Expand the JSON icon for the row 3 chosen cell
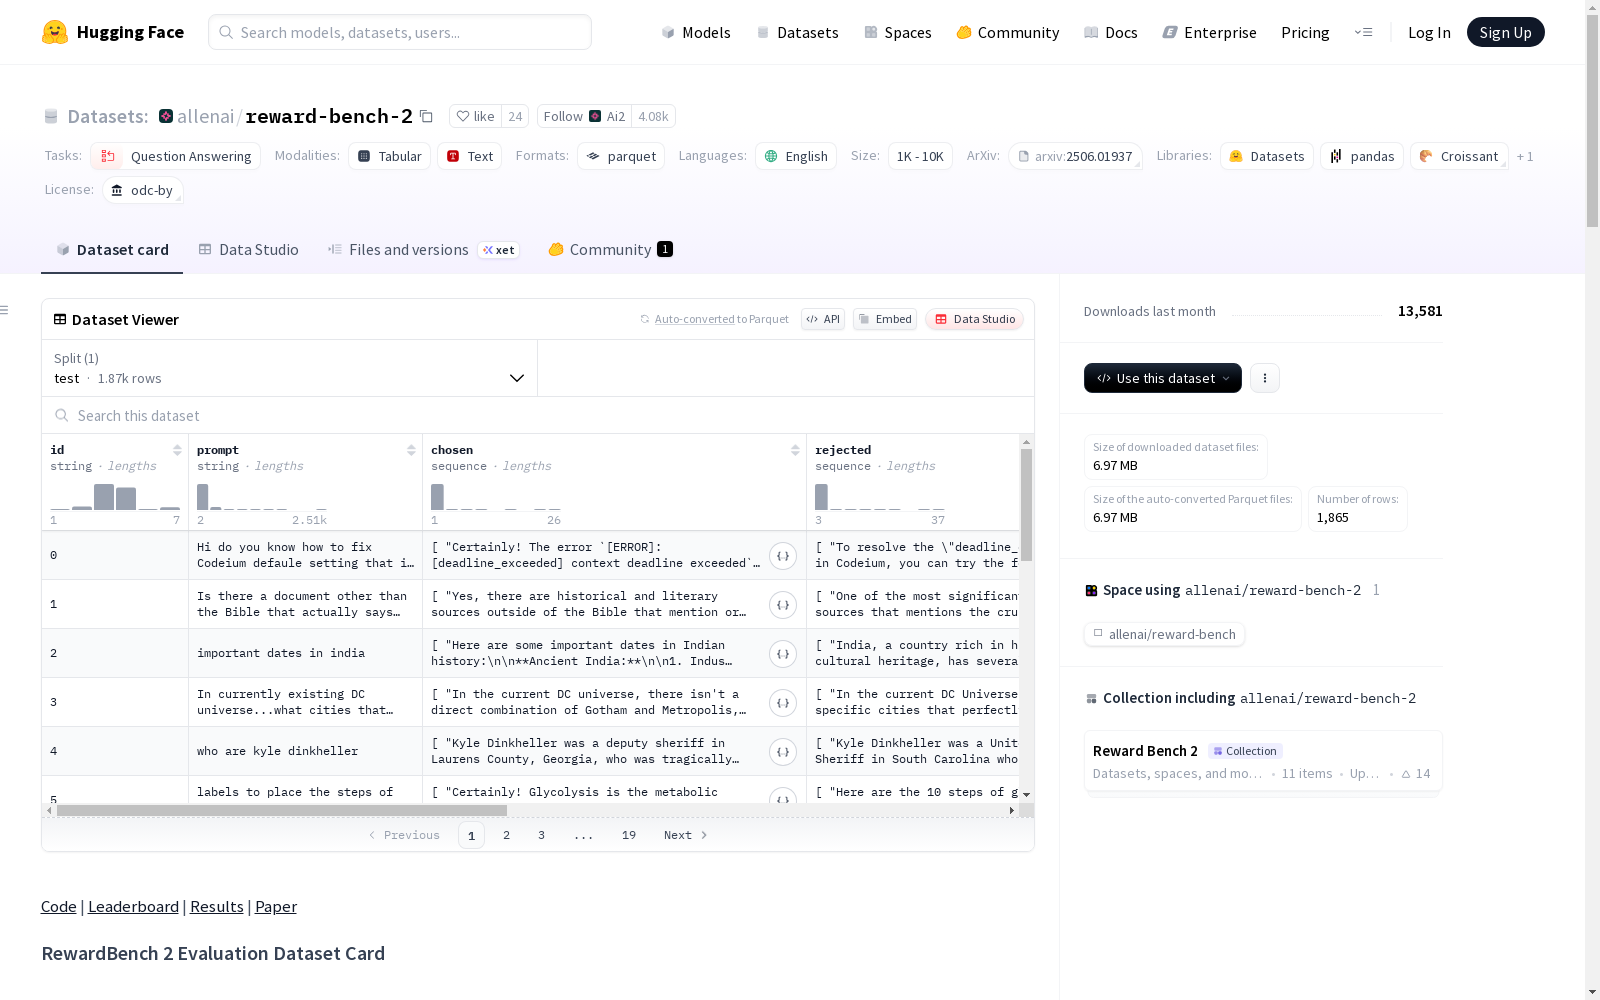Image resolution: width=1600 pixels, height=1000 pixels. click(x=783, y=703)
